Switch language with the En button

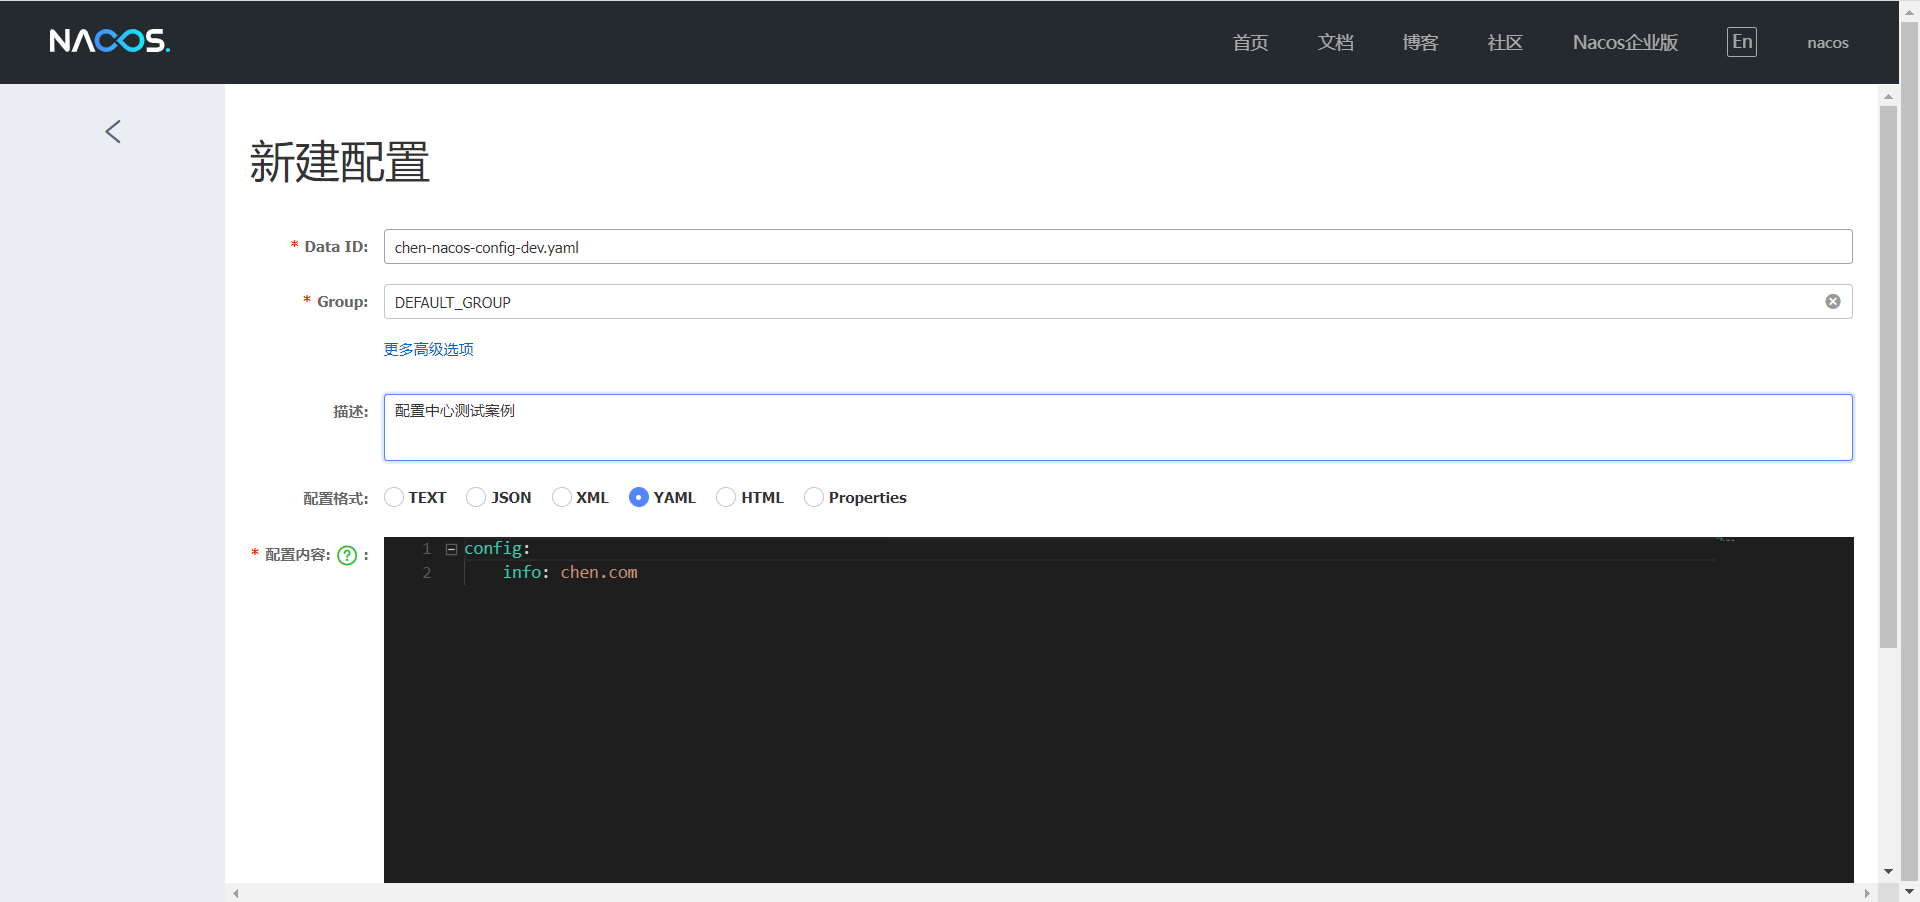point(1742,42)
